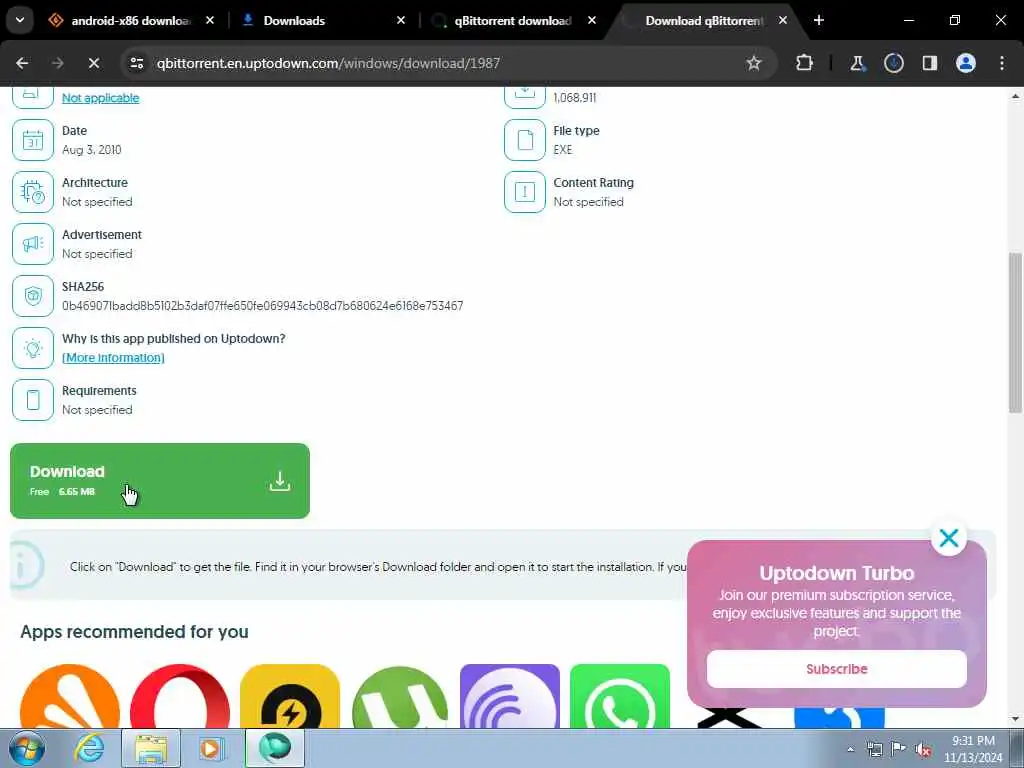The image size is (1024, 768).
Task: Switch to qBittorrent download tab
Action: click(x=513, y=21)
